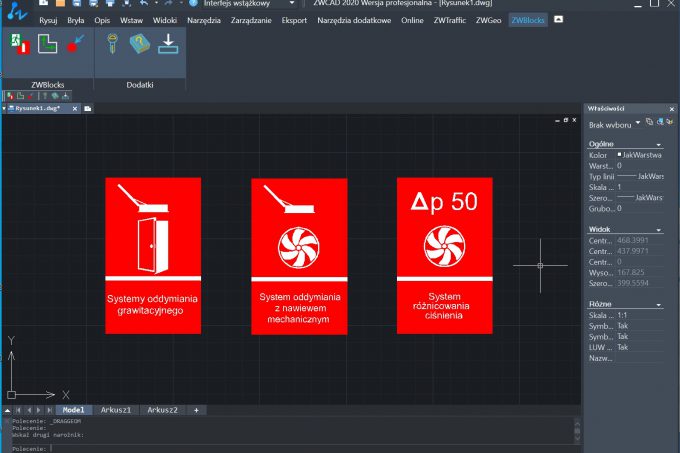Select the System oddymiania z nawiewem mechanicznym sign
The width and height of the screenshot is (680, 453).
point(299,256)
